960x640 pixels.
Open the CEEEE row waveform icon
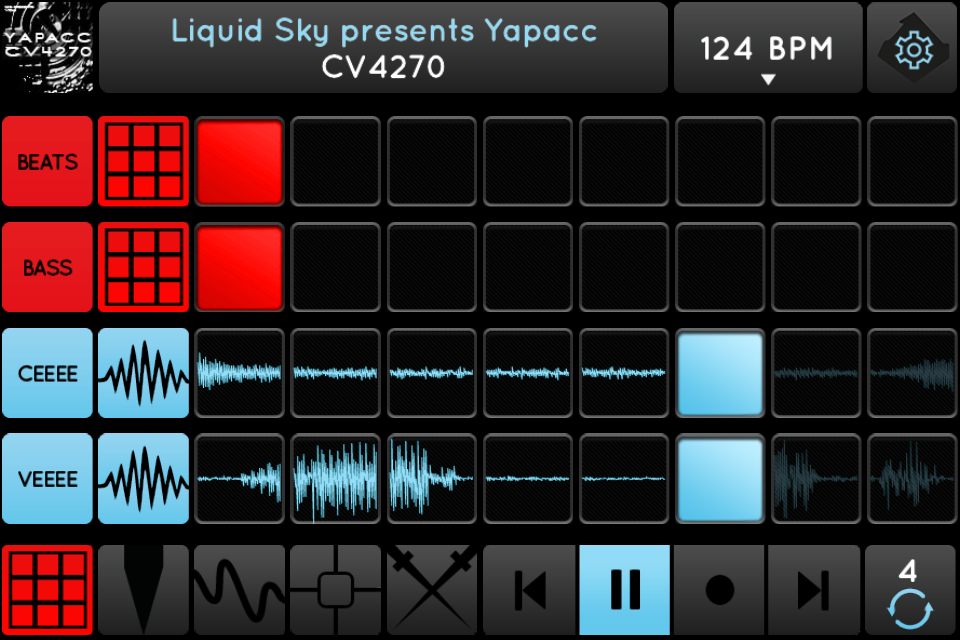[143, 373]
